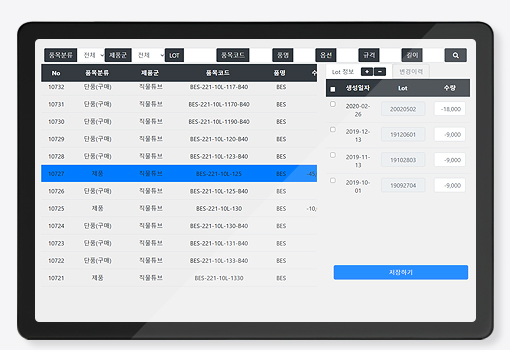Click the lot number field 19092704

(x=403, y=185)
